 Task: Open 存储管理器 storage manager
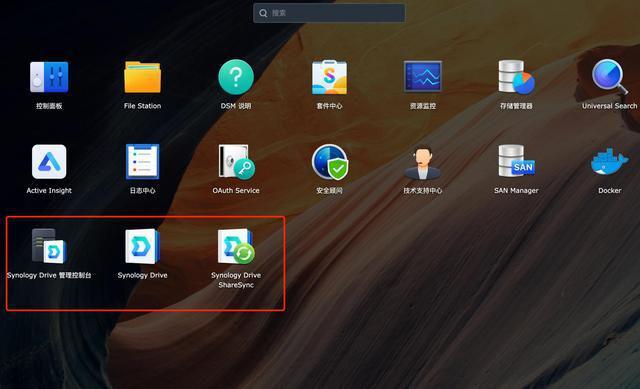click(x=516, y=77)
